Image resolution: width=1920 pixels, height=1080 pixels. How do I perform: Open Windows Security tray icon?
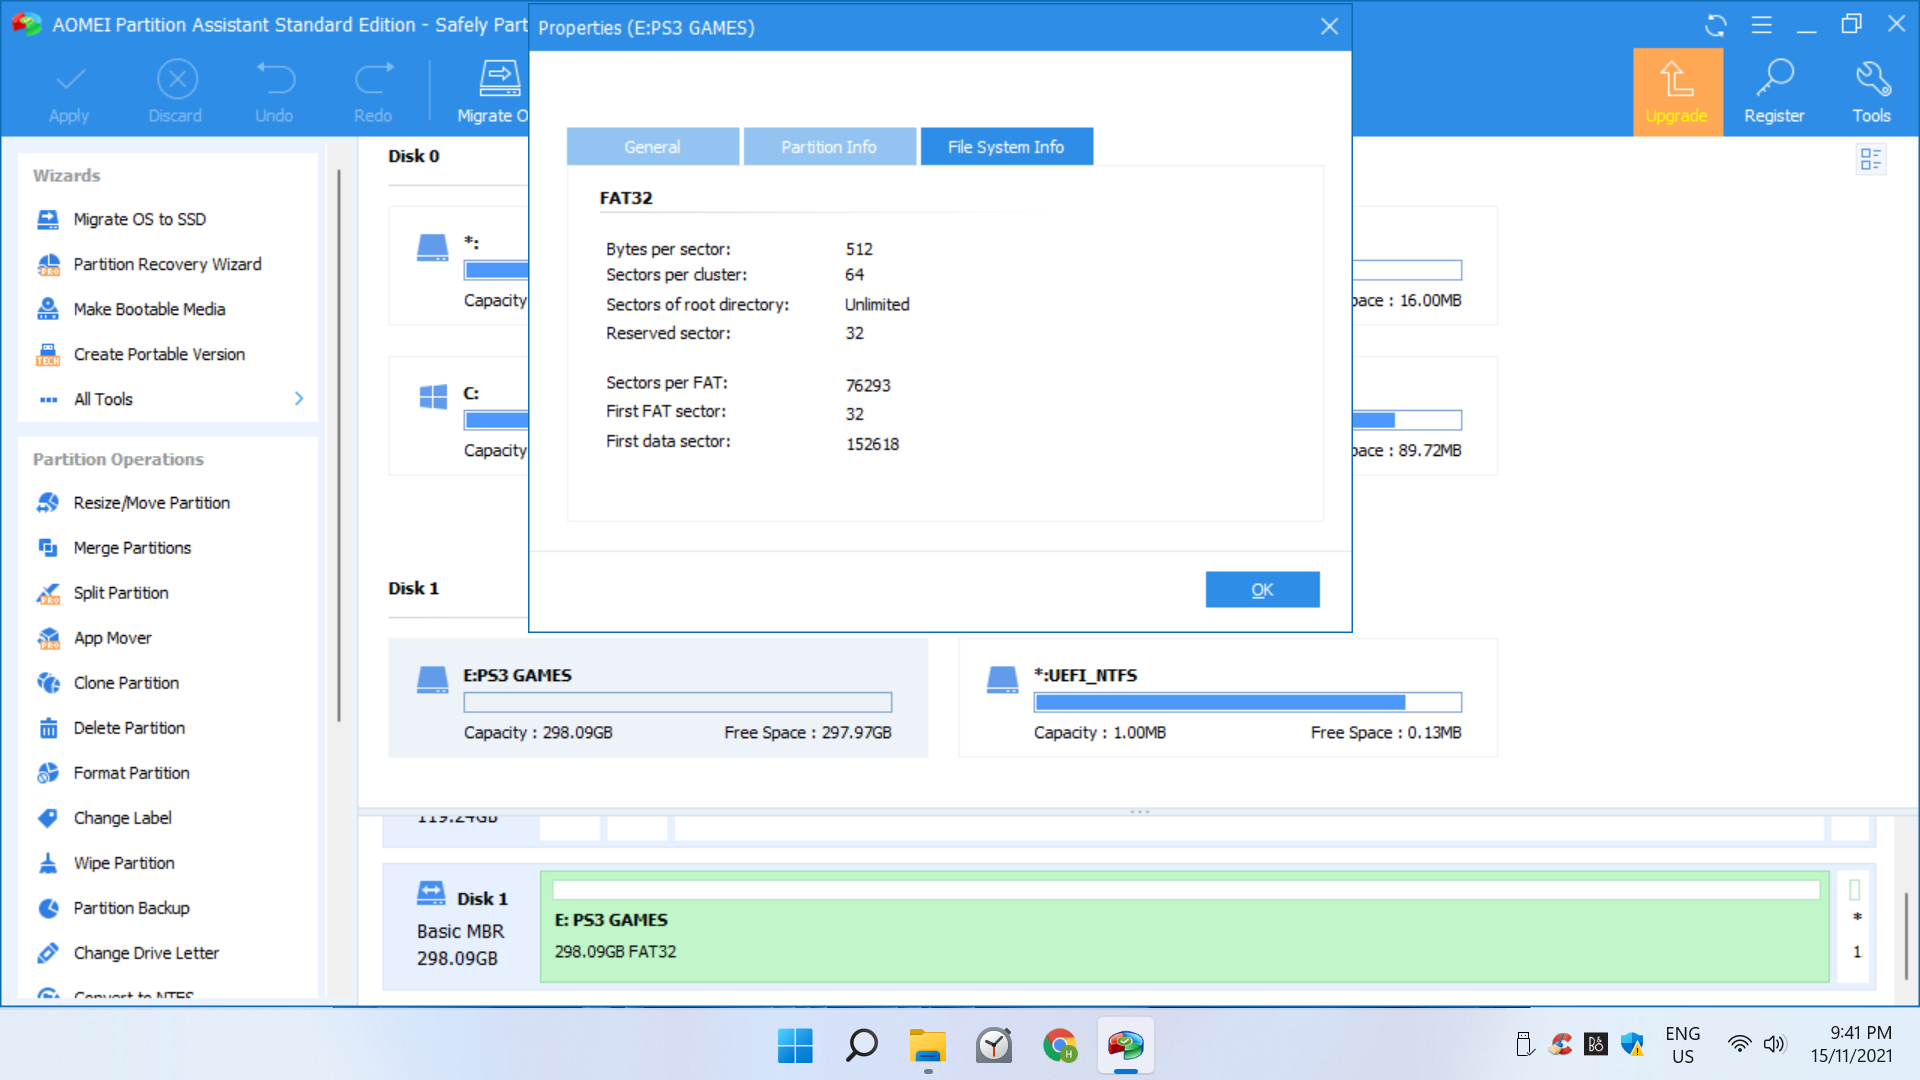click(x=1632, y=1045)
